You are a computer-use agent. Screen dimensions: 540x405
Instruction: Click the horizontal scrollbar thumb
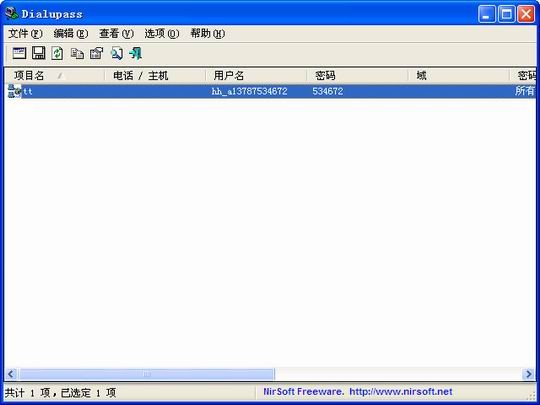(x=147, y=374)
